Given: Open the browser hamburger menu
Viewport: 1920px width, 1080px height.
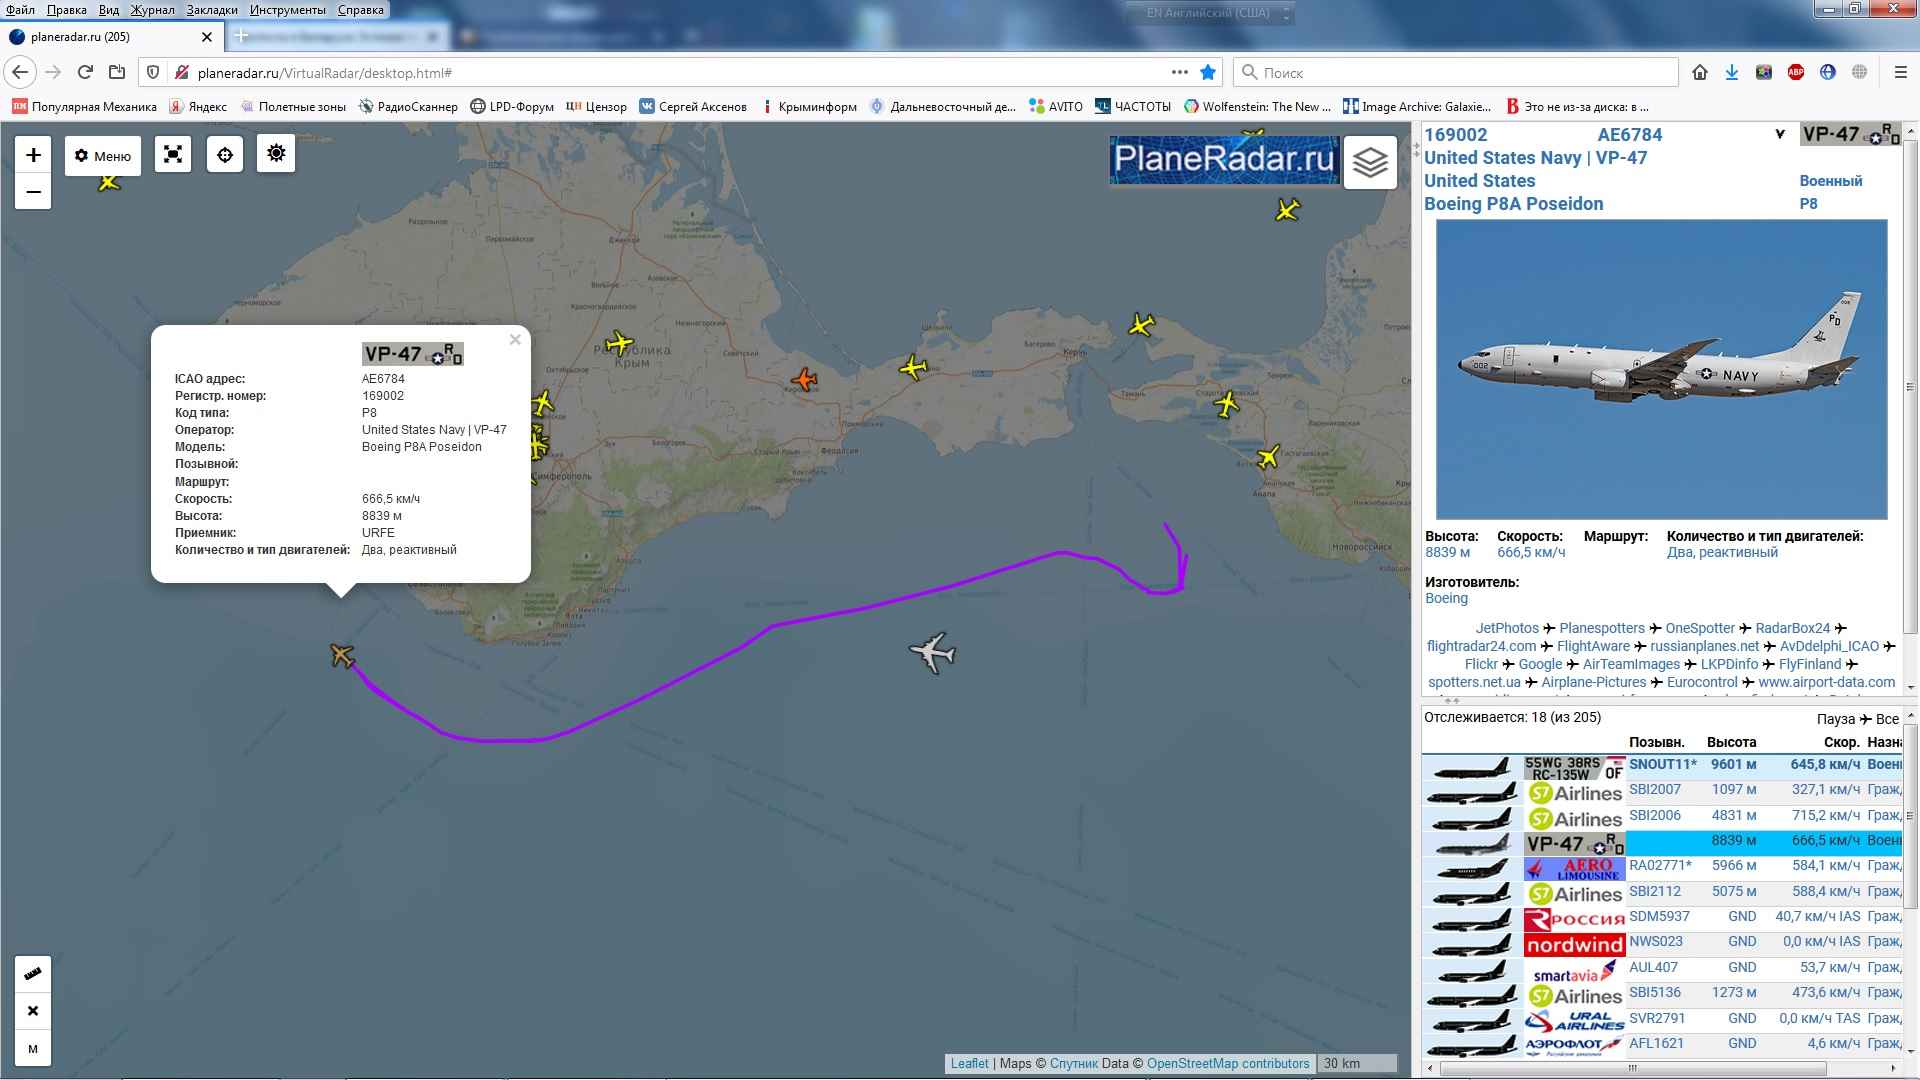Looking at the screenshot, I should click(x=1901, y=72).
